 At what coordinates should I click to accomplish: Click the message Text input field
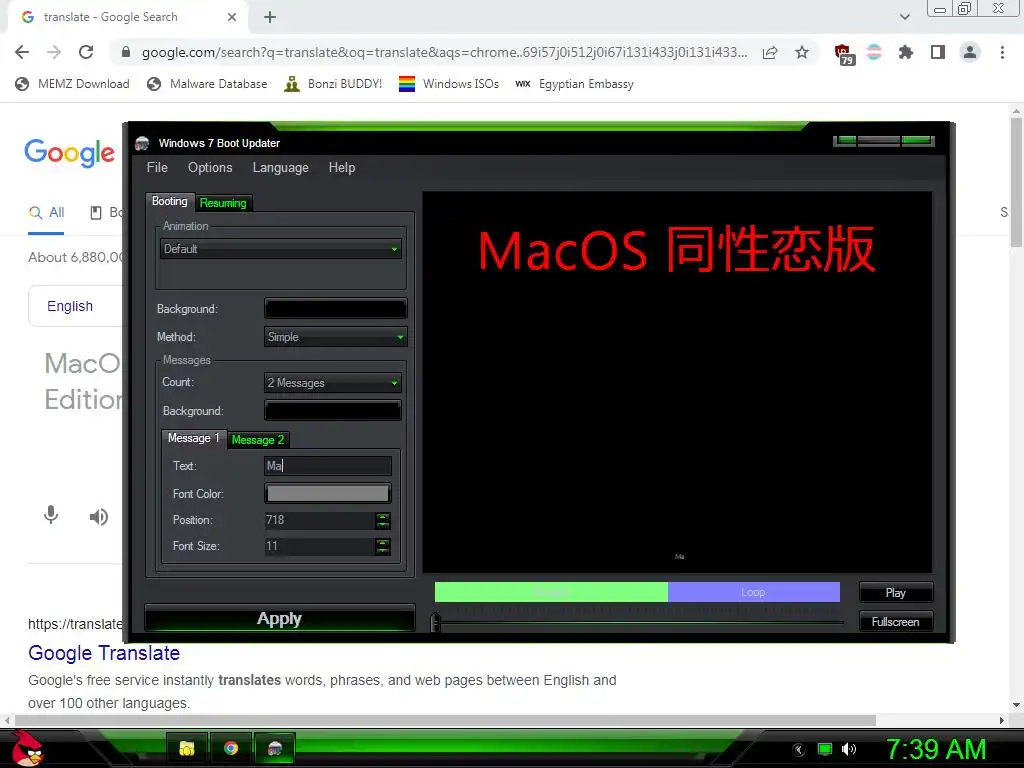click(328, 466)
